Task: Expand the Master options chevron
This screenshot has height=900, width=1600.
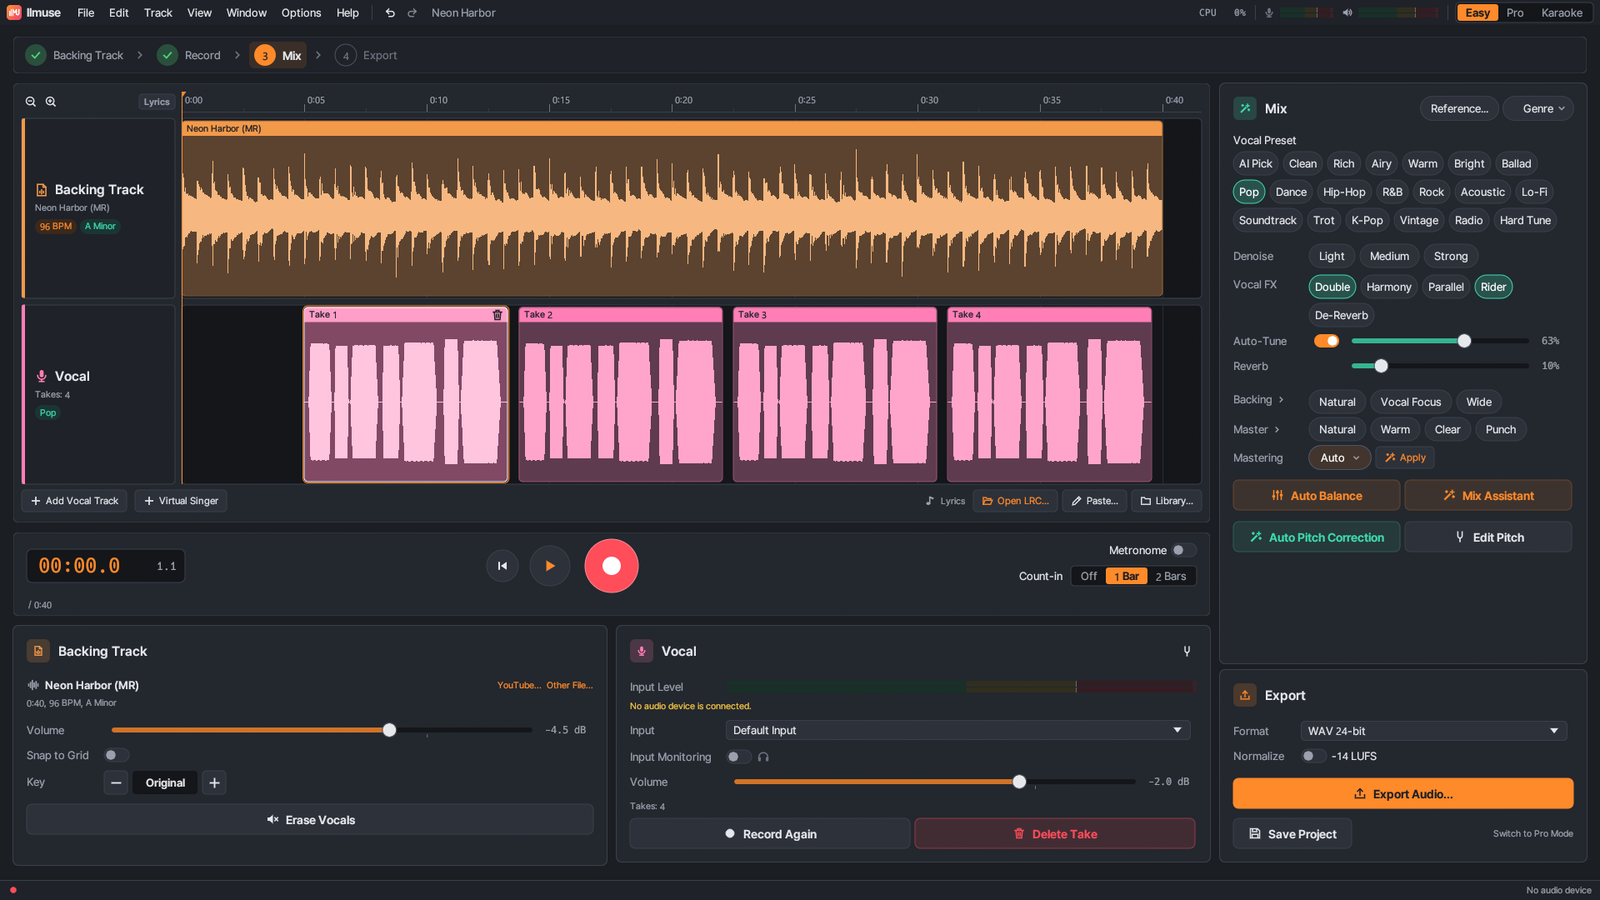Action: [1277, 430]
